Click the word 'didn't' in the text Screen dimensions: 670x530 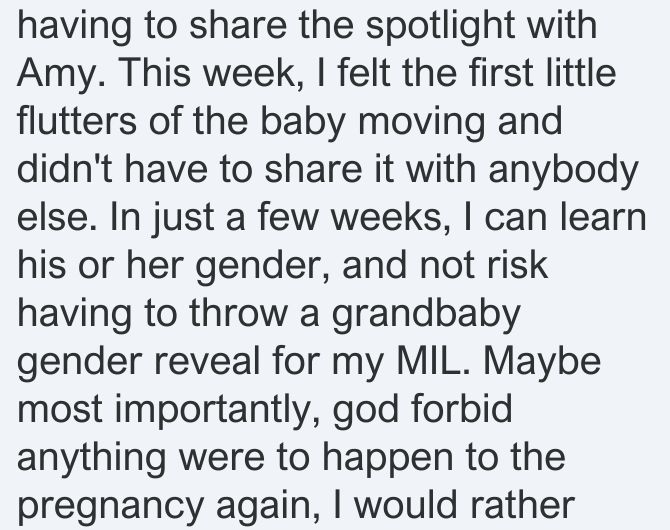pos(65,168)
